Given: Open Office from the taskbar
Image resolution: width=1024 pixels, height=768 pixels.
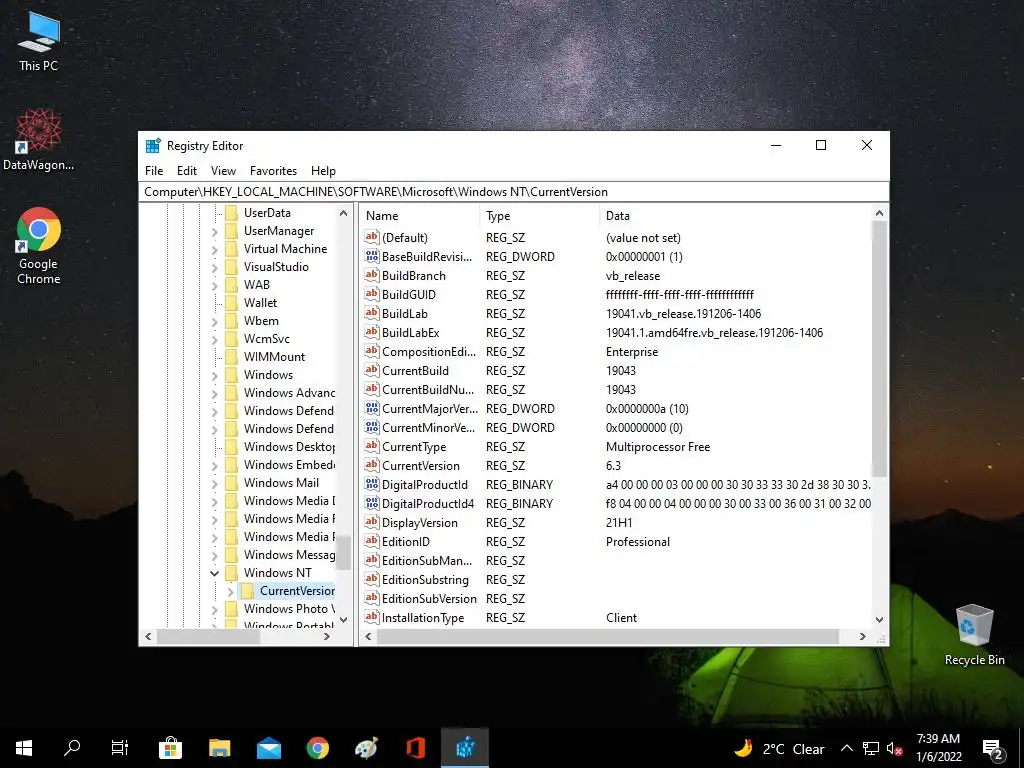Looking at the screenshot, I should tap(415, 748).
